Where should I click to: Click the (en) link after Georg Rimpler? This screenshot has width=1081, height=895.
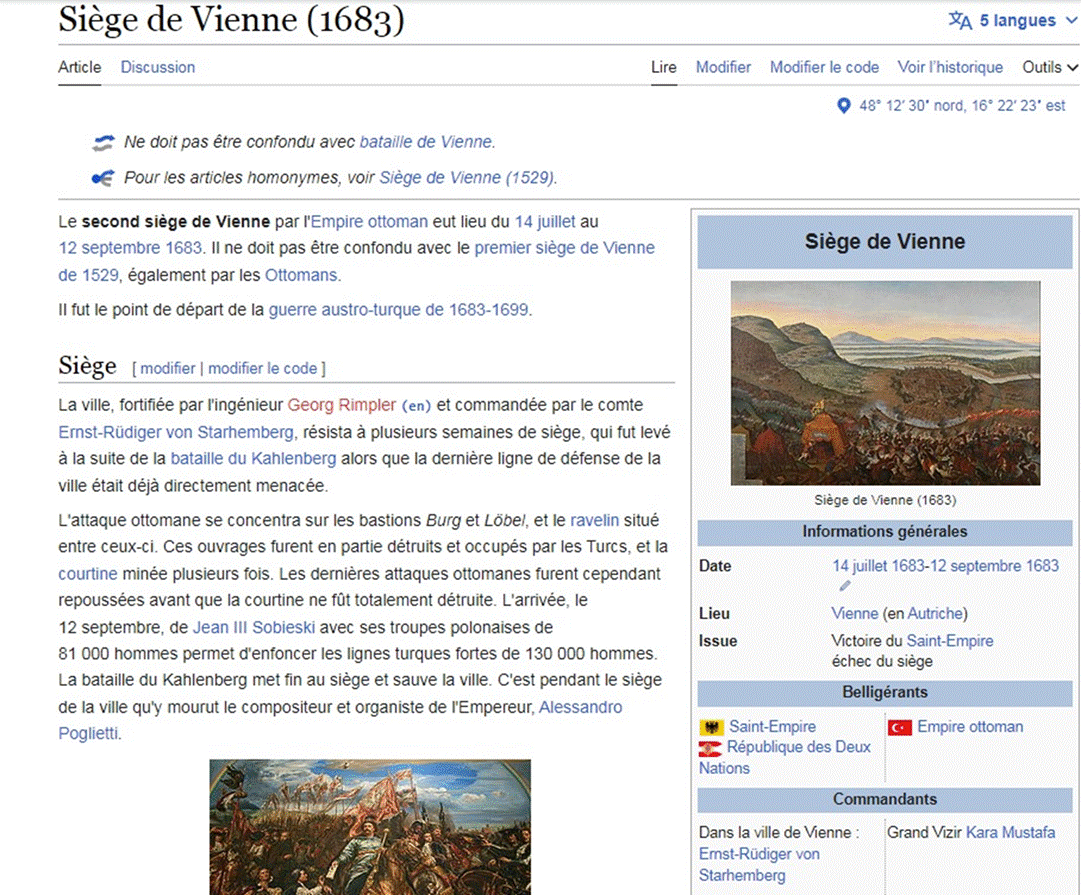coord(416,405)
